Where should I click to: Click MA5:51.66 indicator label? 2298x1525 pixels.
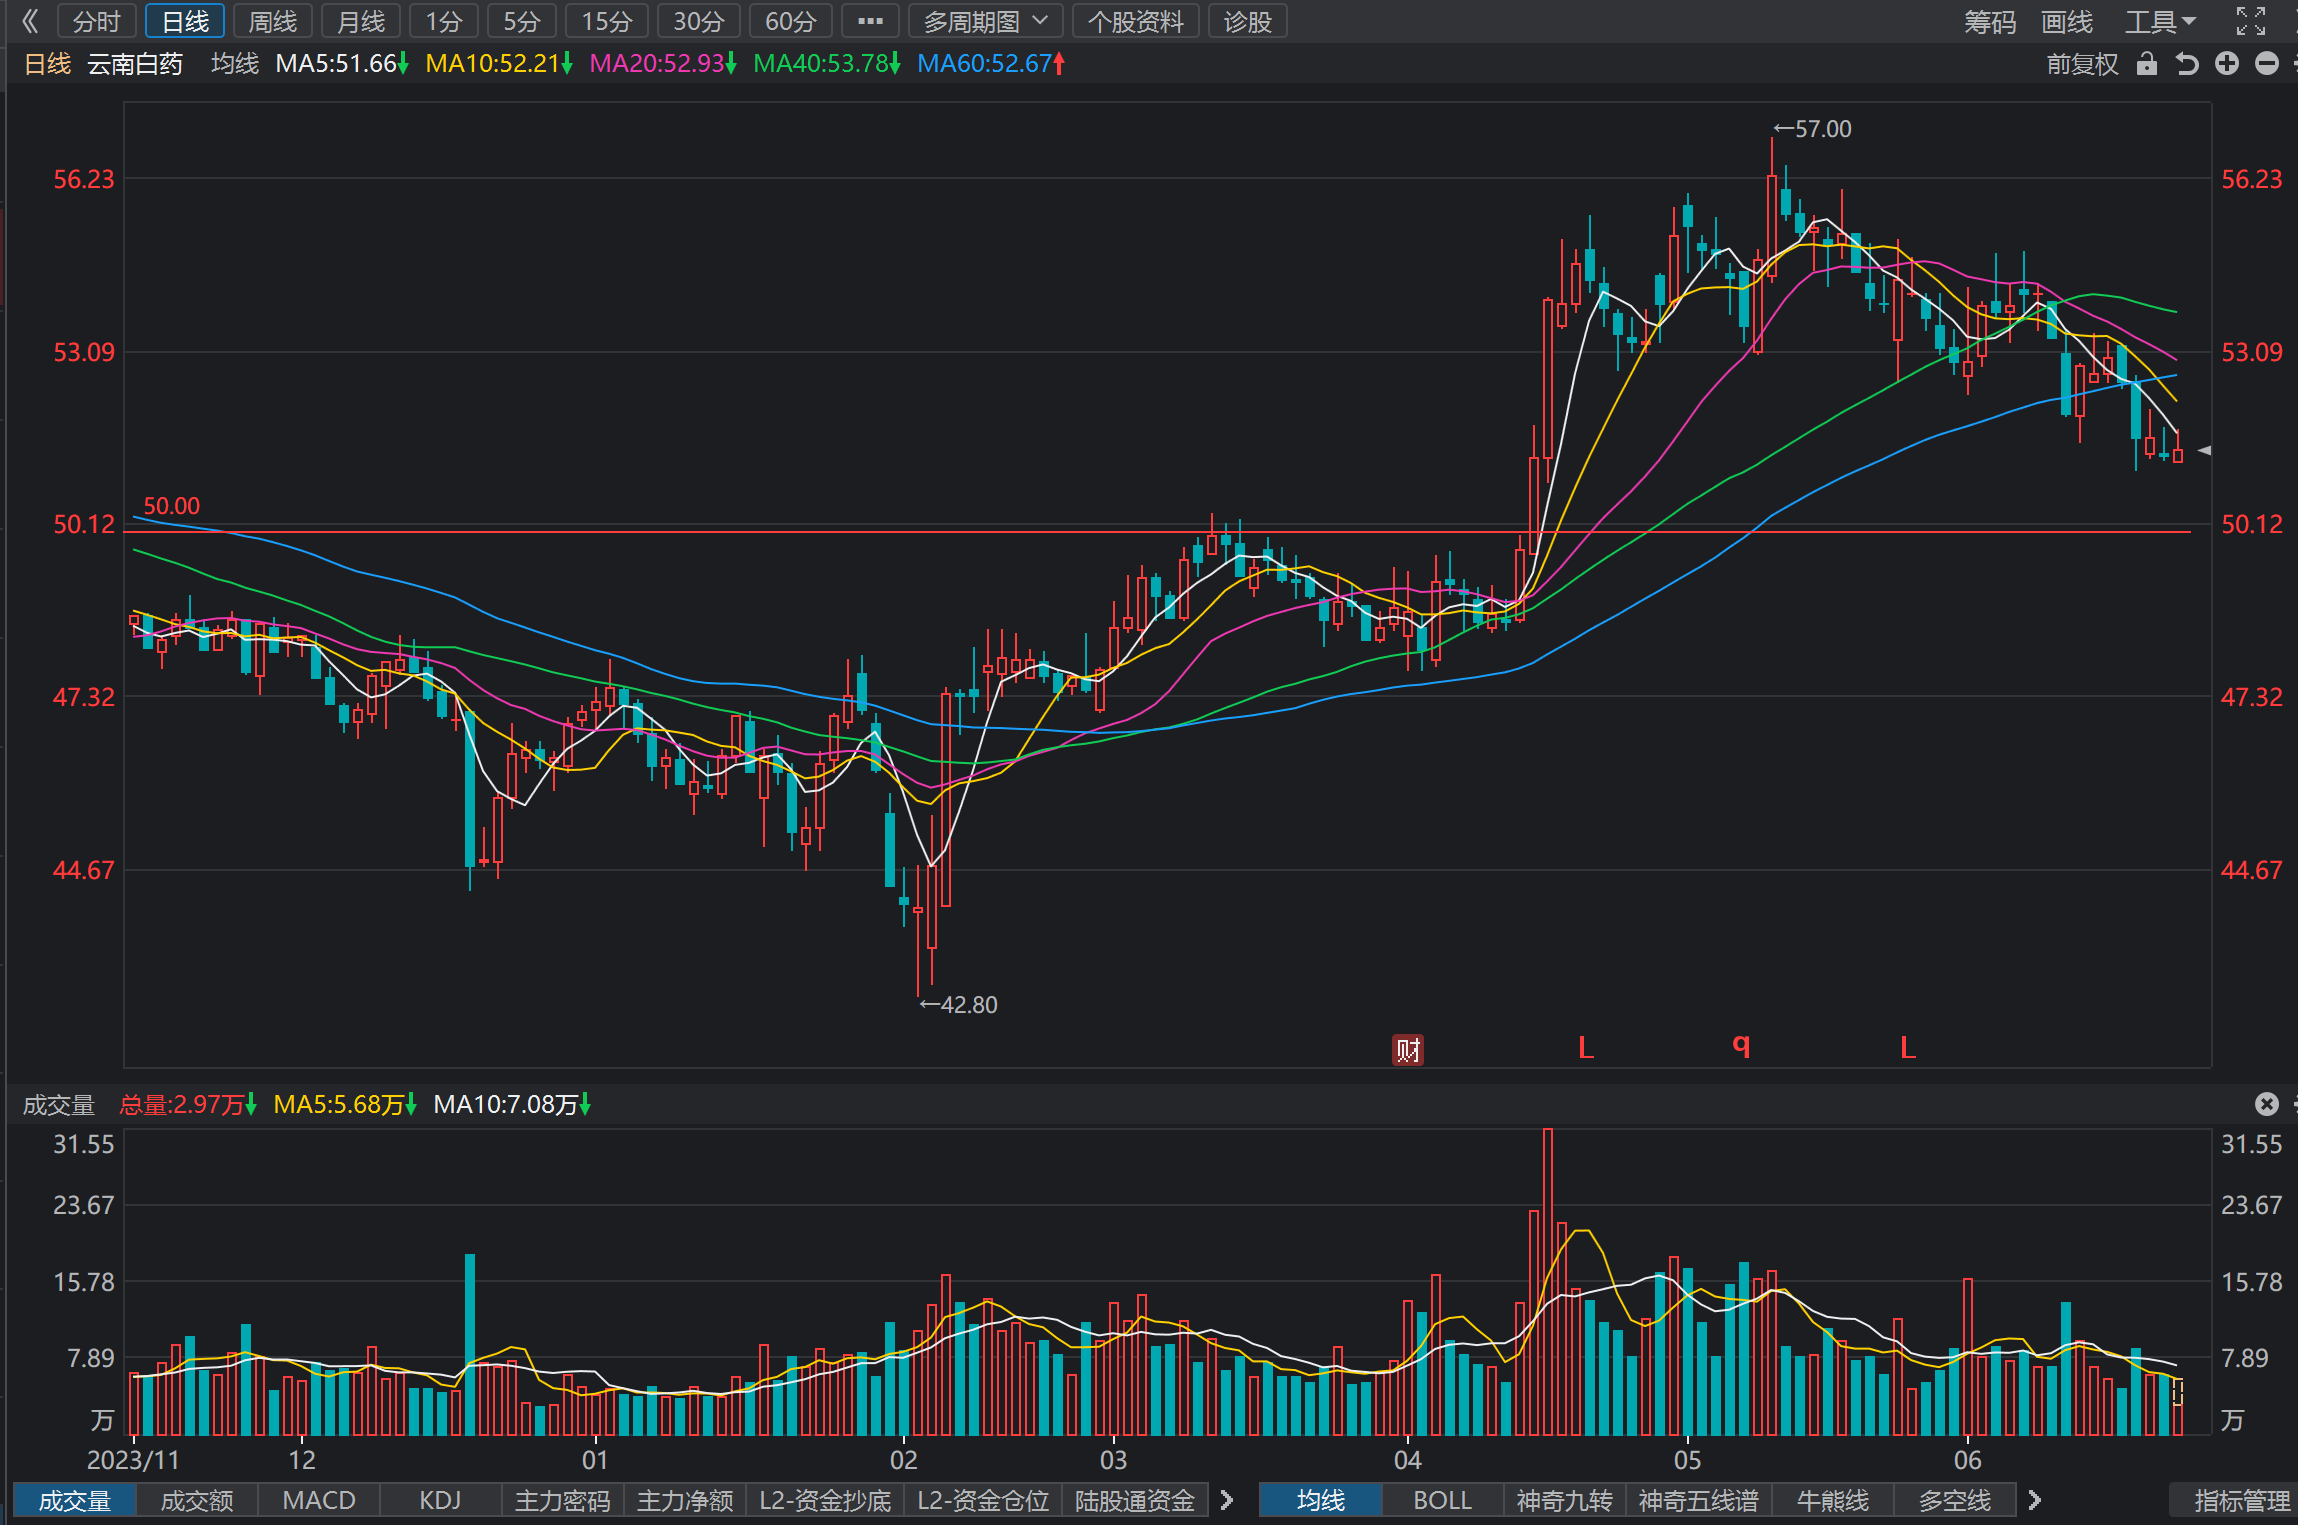[x=341, y=64]
